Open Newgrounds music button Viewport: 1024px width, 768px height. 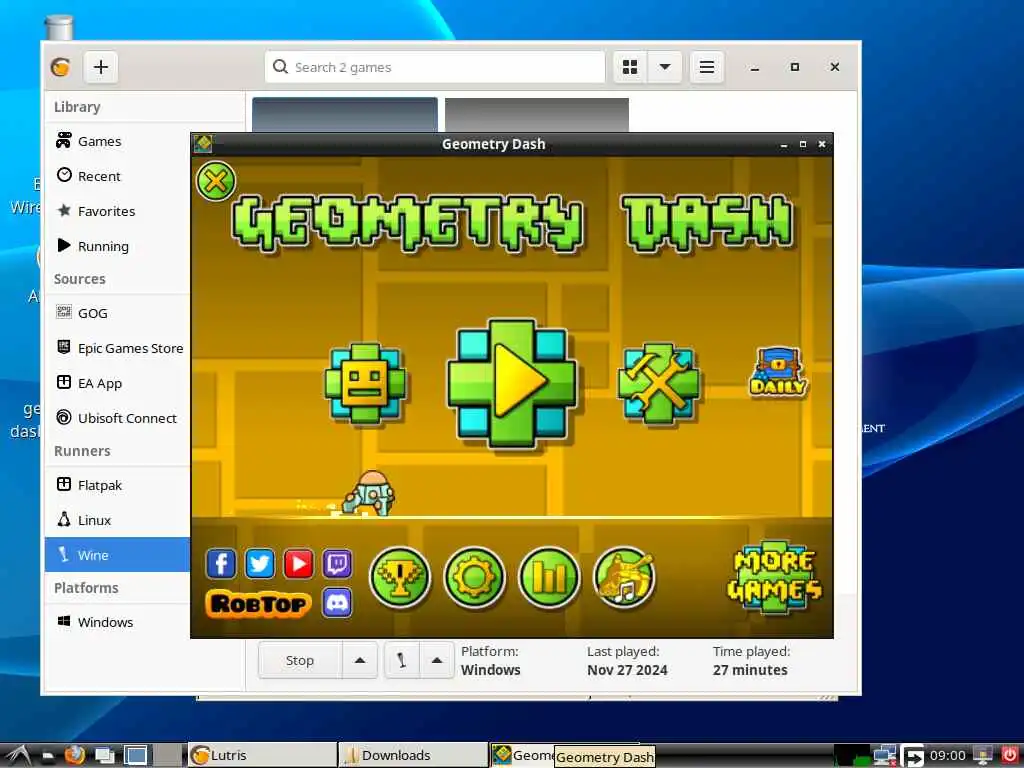coord(624,577)
